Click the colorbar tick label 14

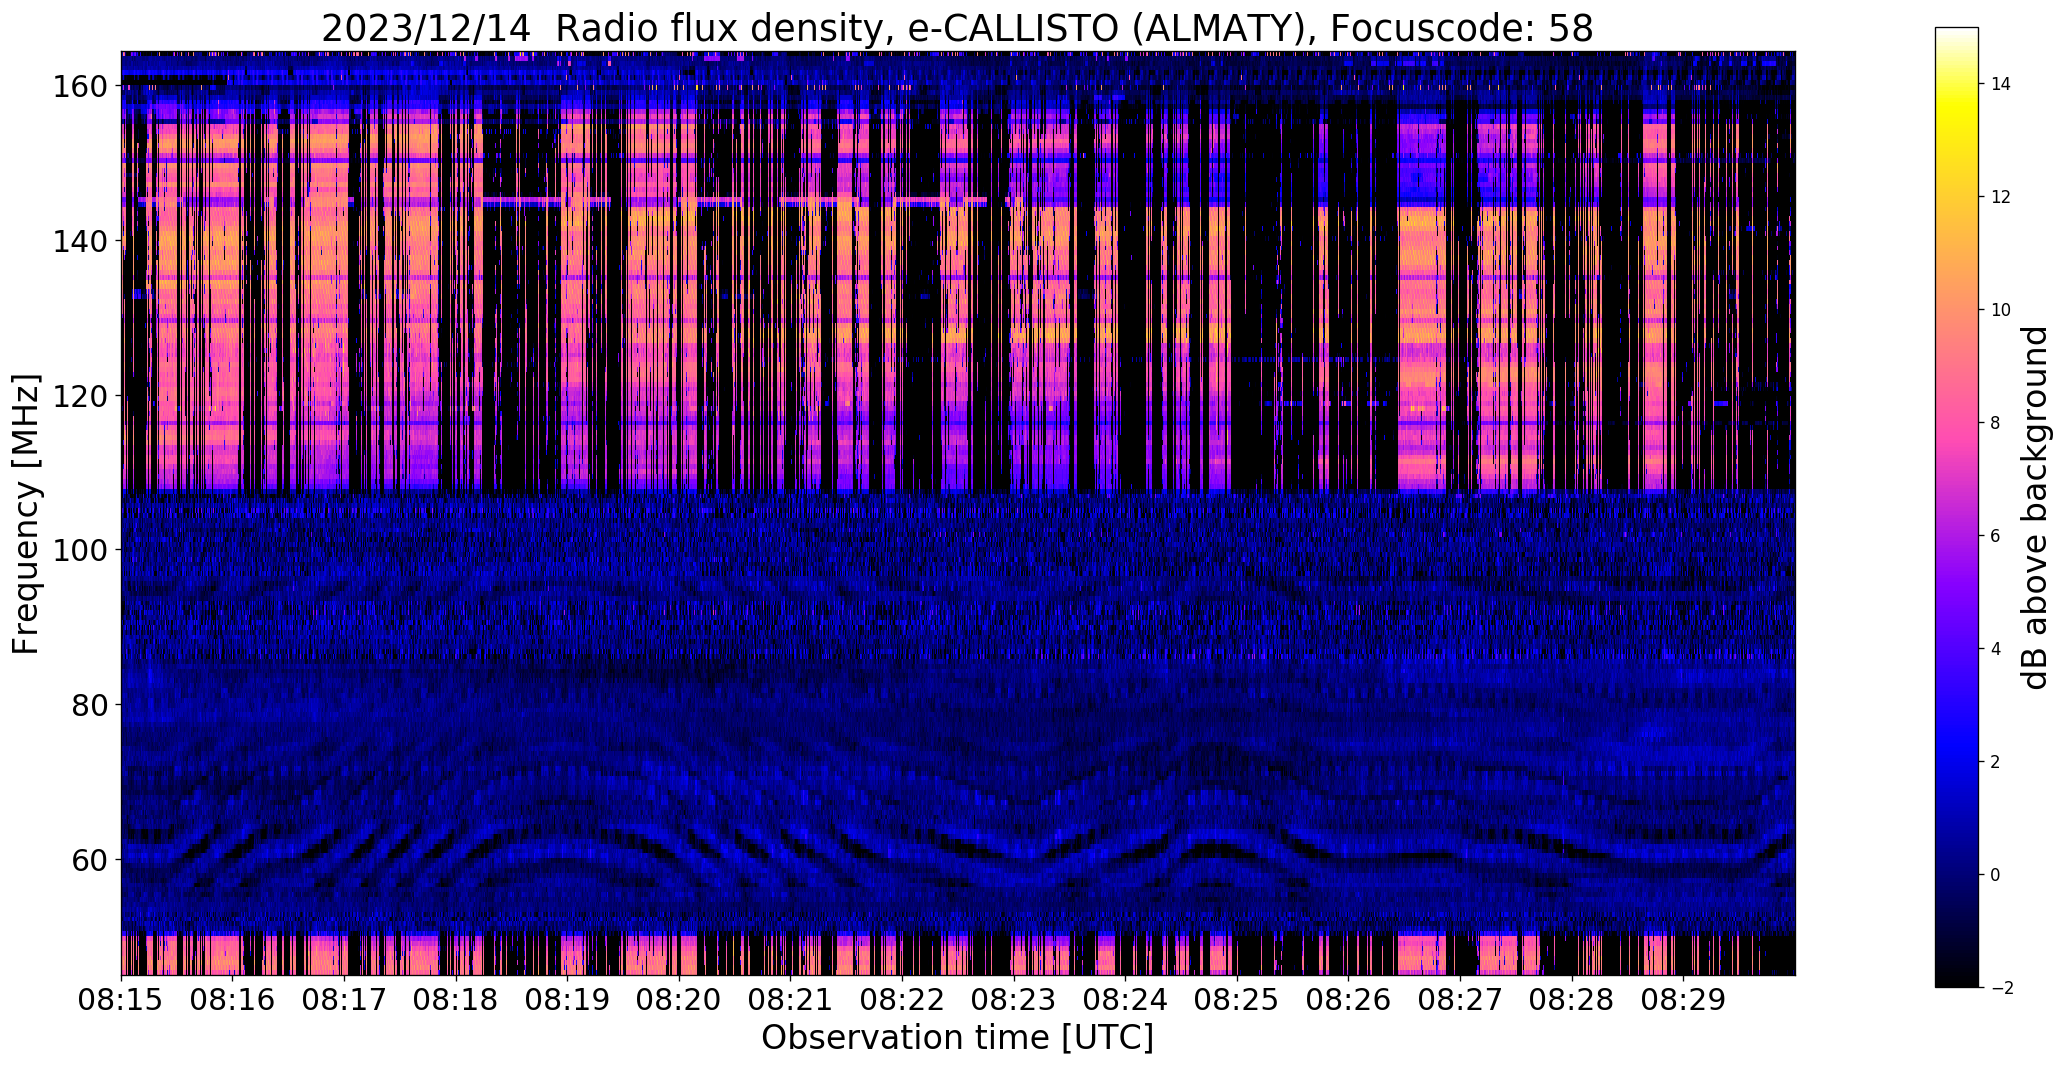2001,84
